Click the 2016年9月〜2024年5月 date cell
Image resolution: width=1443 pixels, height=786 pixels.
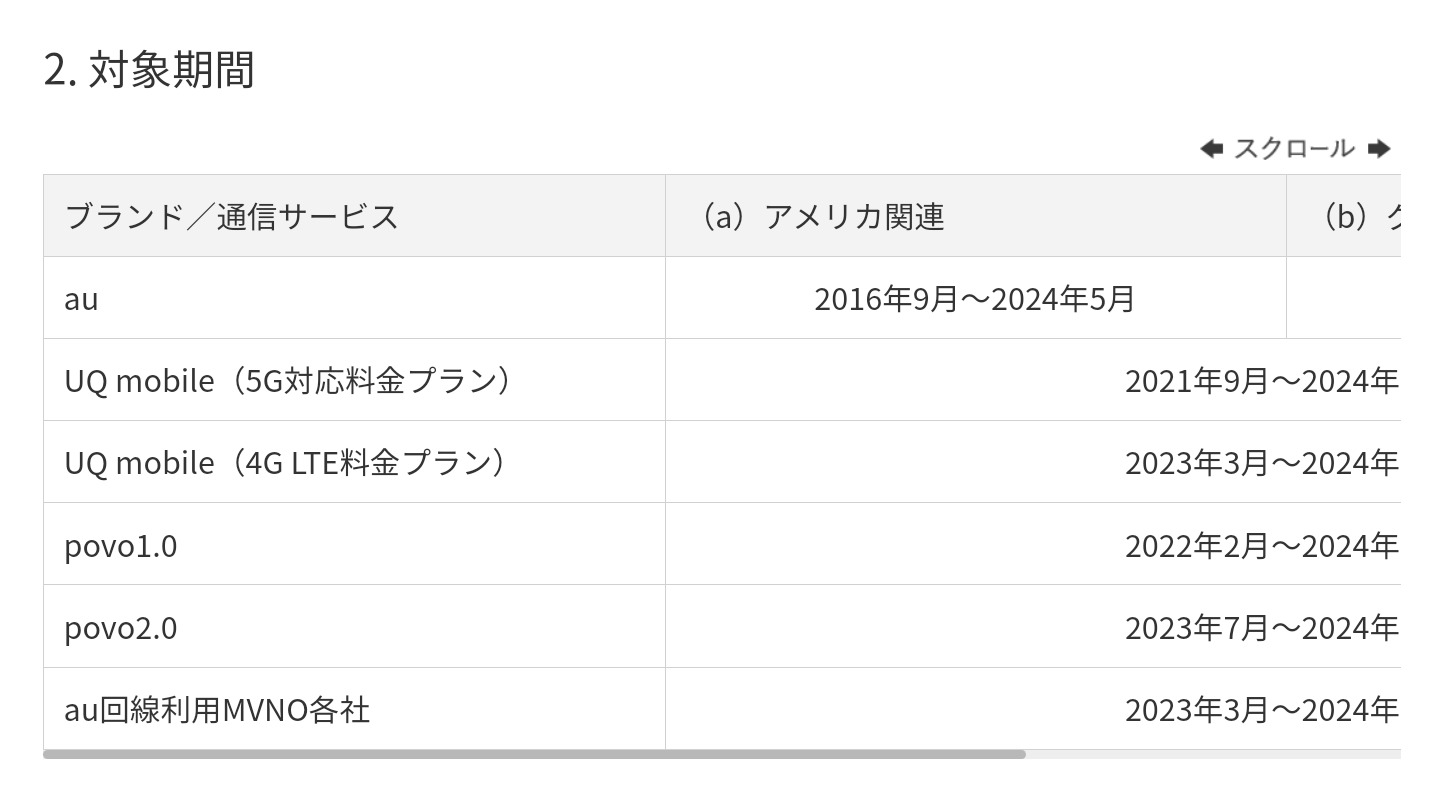(974, 299)
